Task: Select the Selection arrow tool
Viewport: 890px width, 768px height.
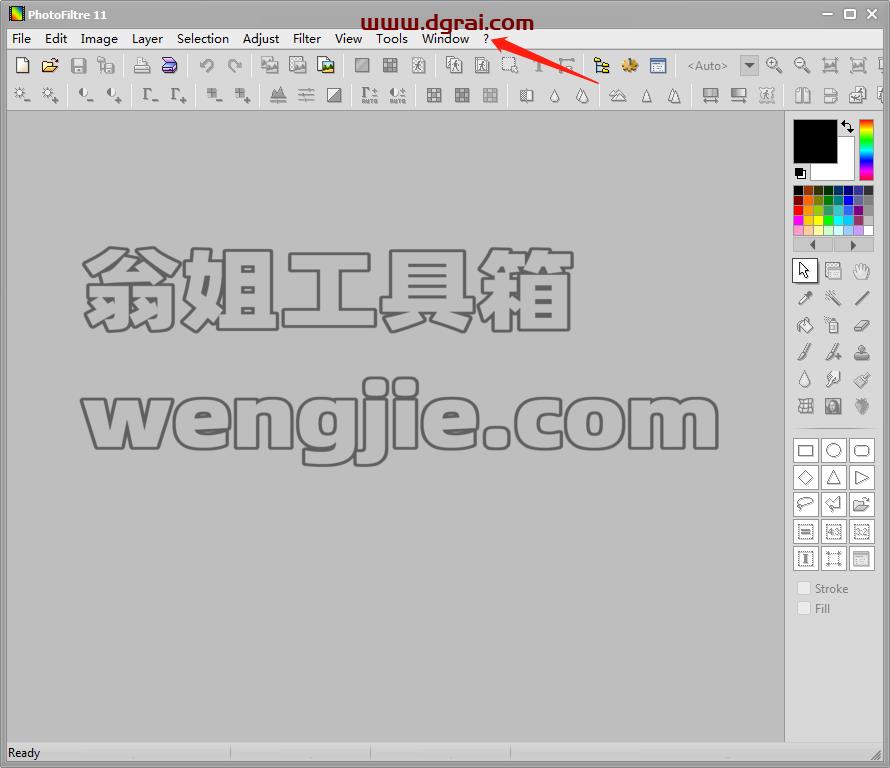Action: pyautogui.click(x=805, y=271)
